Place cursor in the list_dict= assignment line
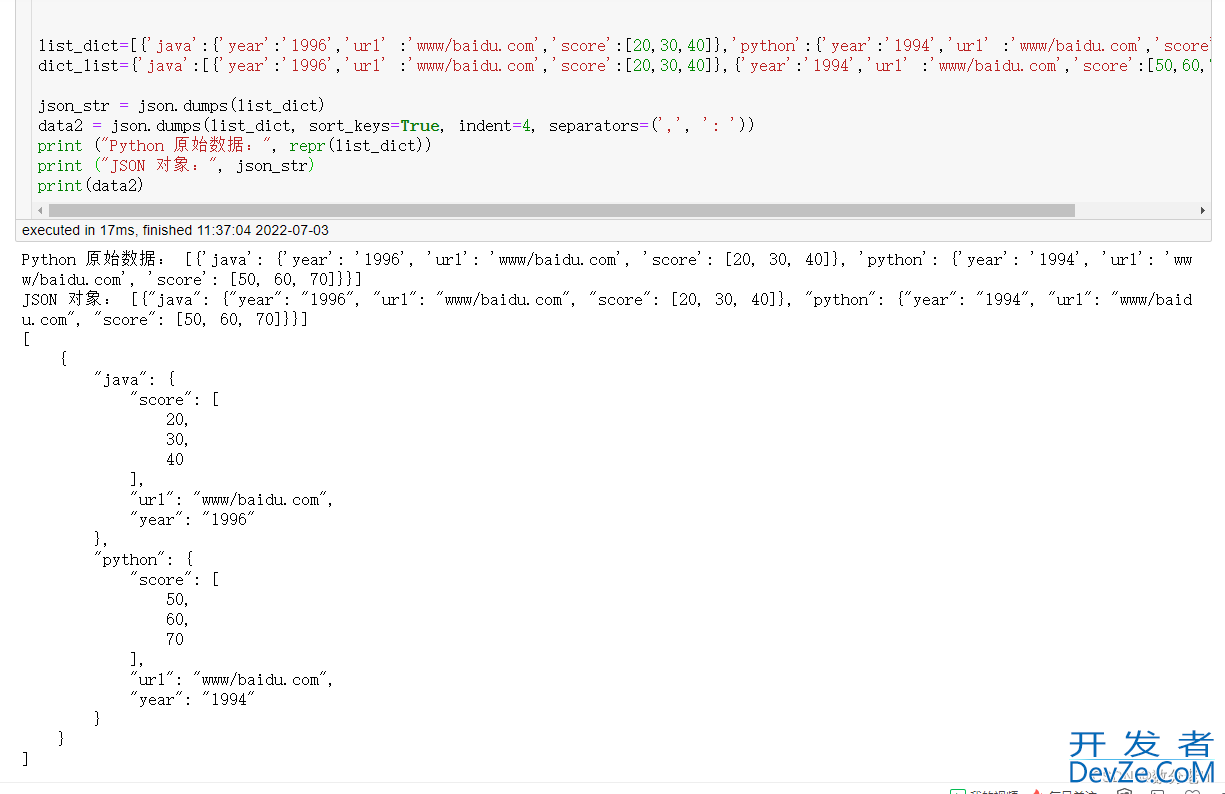Screen dimensions: 1225x794 tap(624, 46)
